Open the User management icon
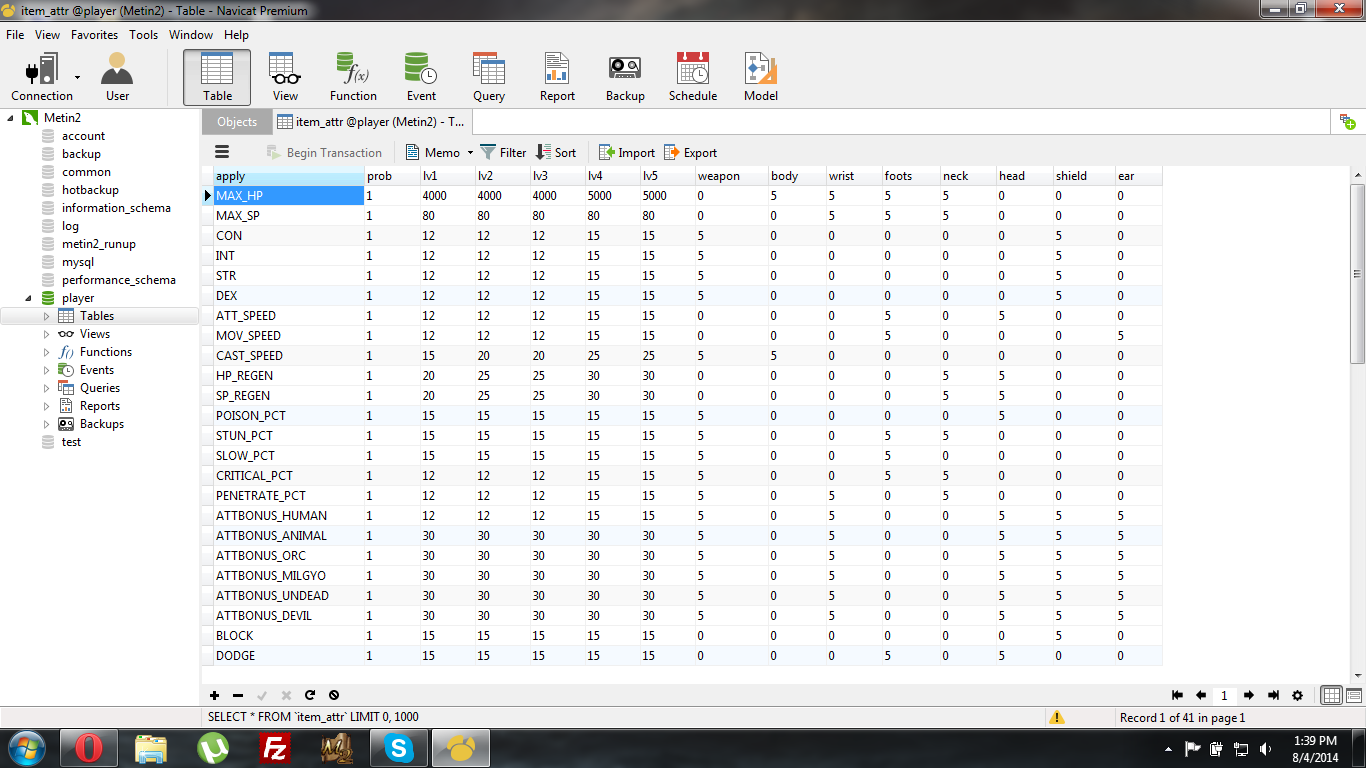The image size is (1366, 768). pyautogui.click(x=117, y=78)
